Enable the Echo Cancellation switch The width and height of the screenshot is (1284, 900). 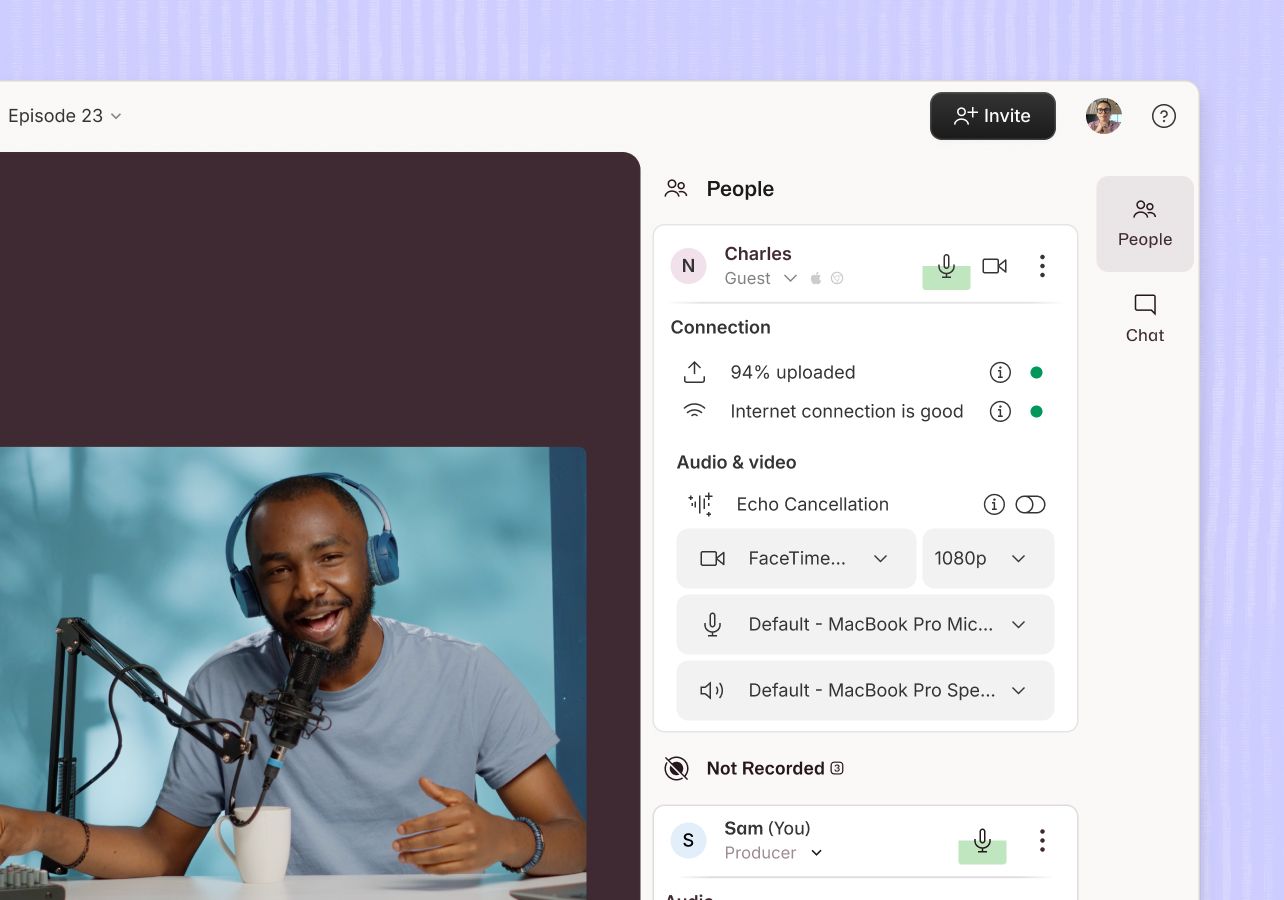(1030, 504)
